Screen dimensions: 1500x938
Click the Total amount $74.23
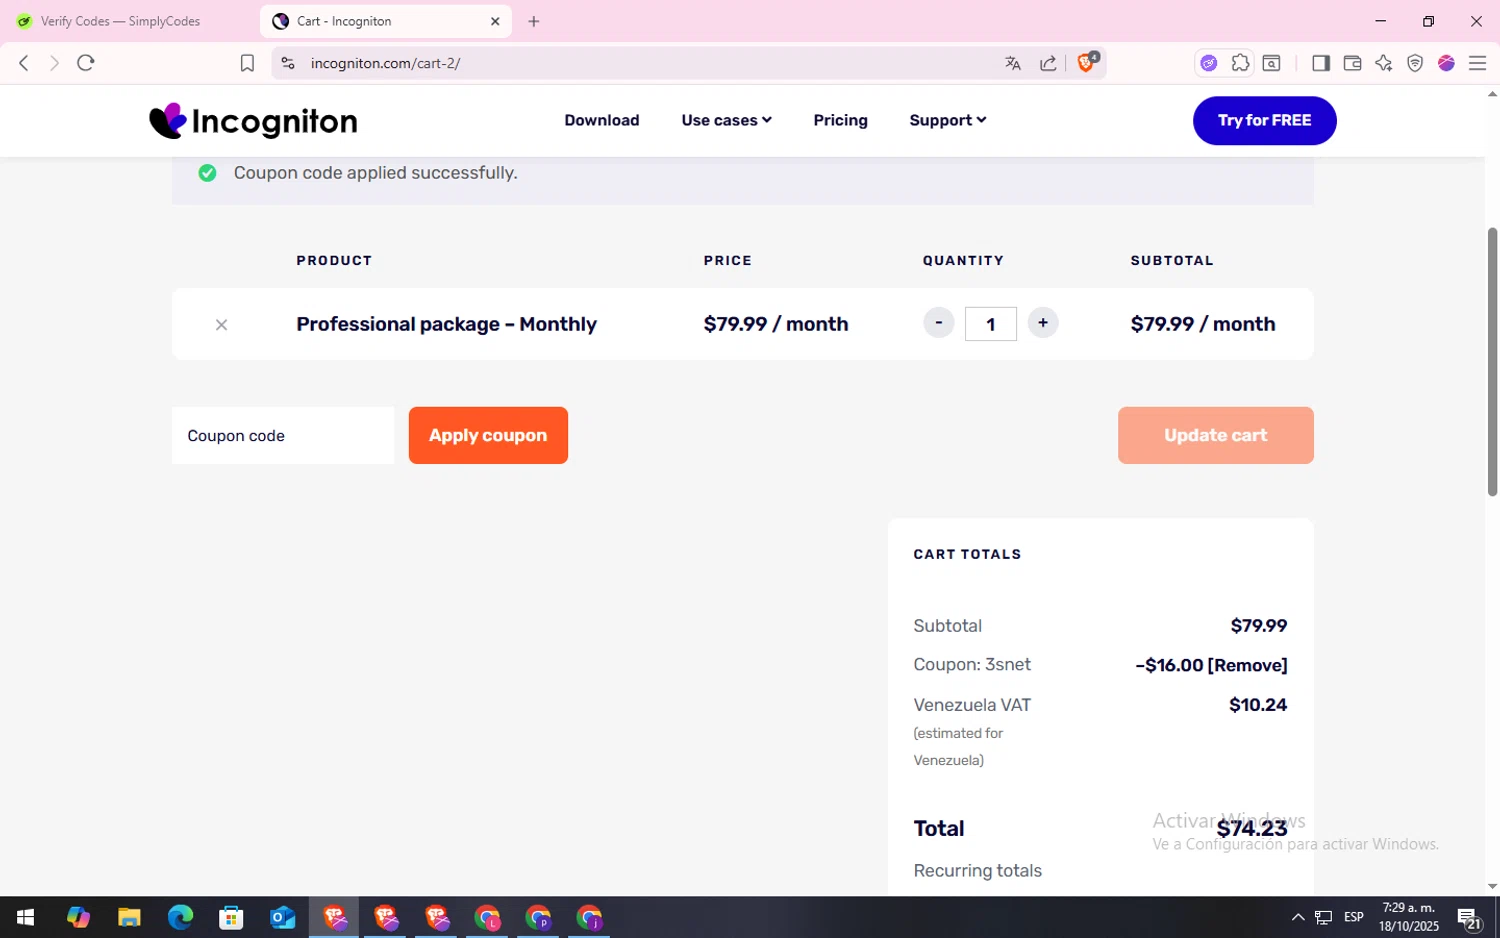tap(1252, 829)
